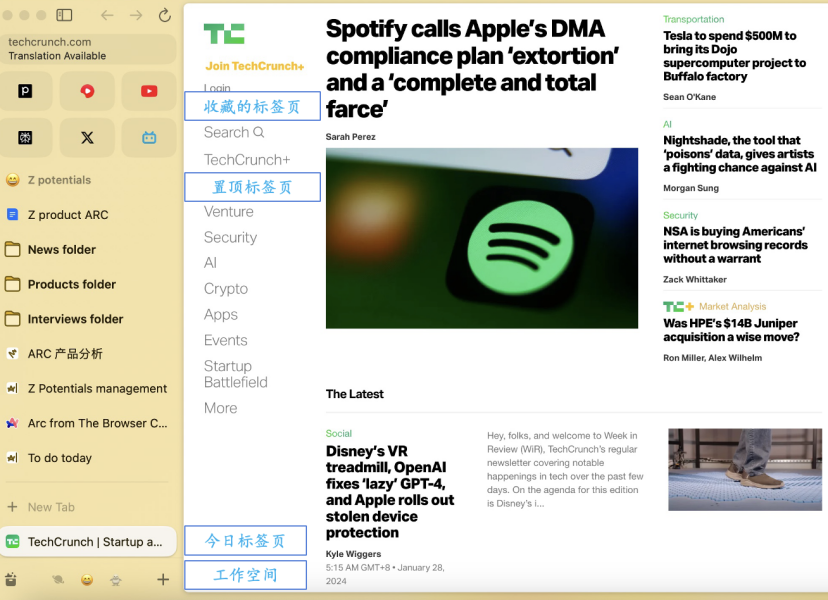Go back with the left arrow
This screenshot has width=828, height=600.
pyautogui.click(x=107, y=15)
